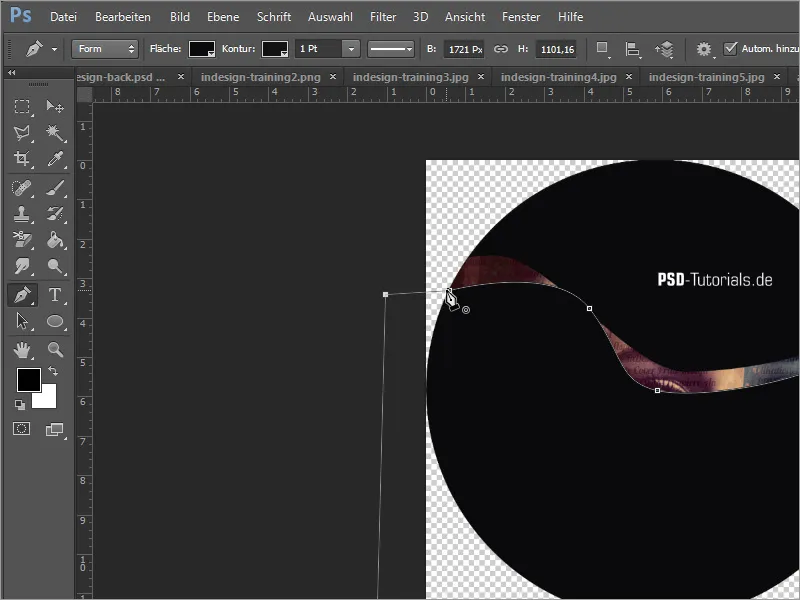Open path alignment options
The width and height of the screenshot is (800, 600).
point(633,49)
